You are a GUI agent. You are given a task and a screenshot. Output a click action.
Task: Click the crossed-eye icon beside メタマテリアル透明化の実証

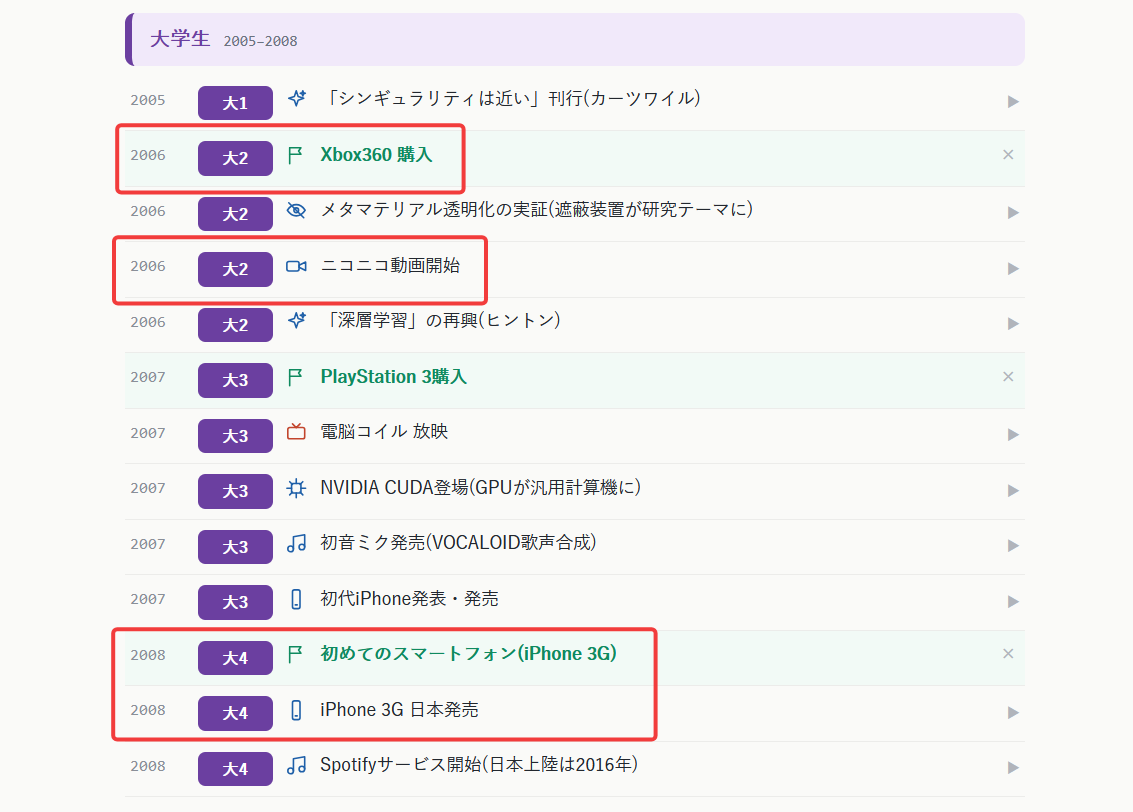(296, 210)
